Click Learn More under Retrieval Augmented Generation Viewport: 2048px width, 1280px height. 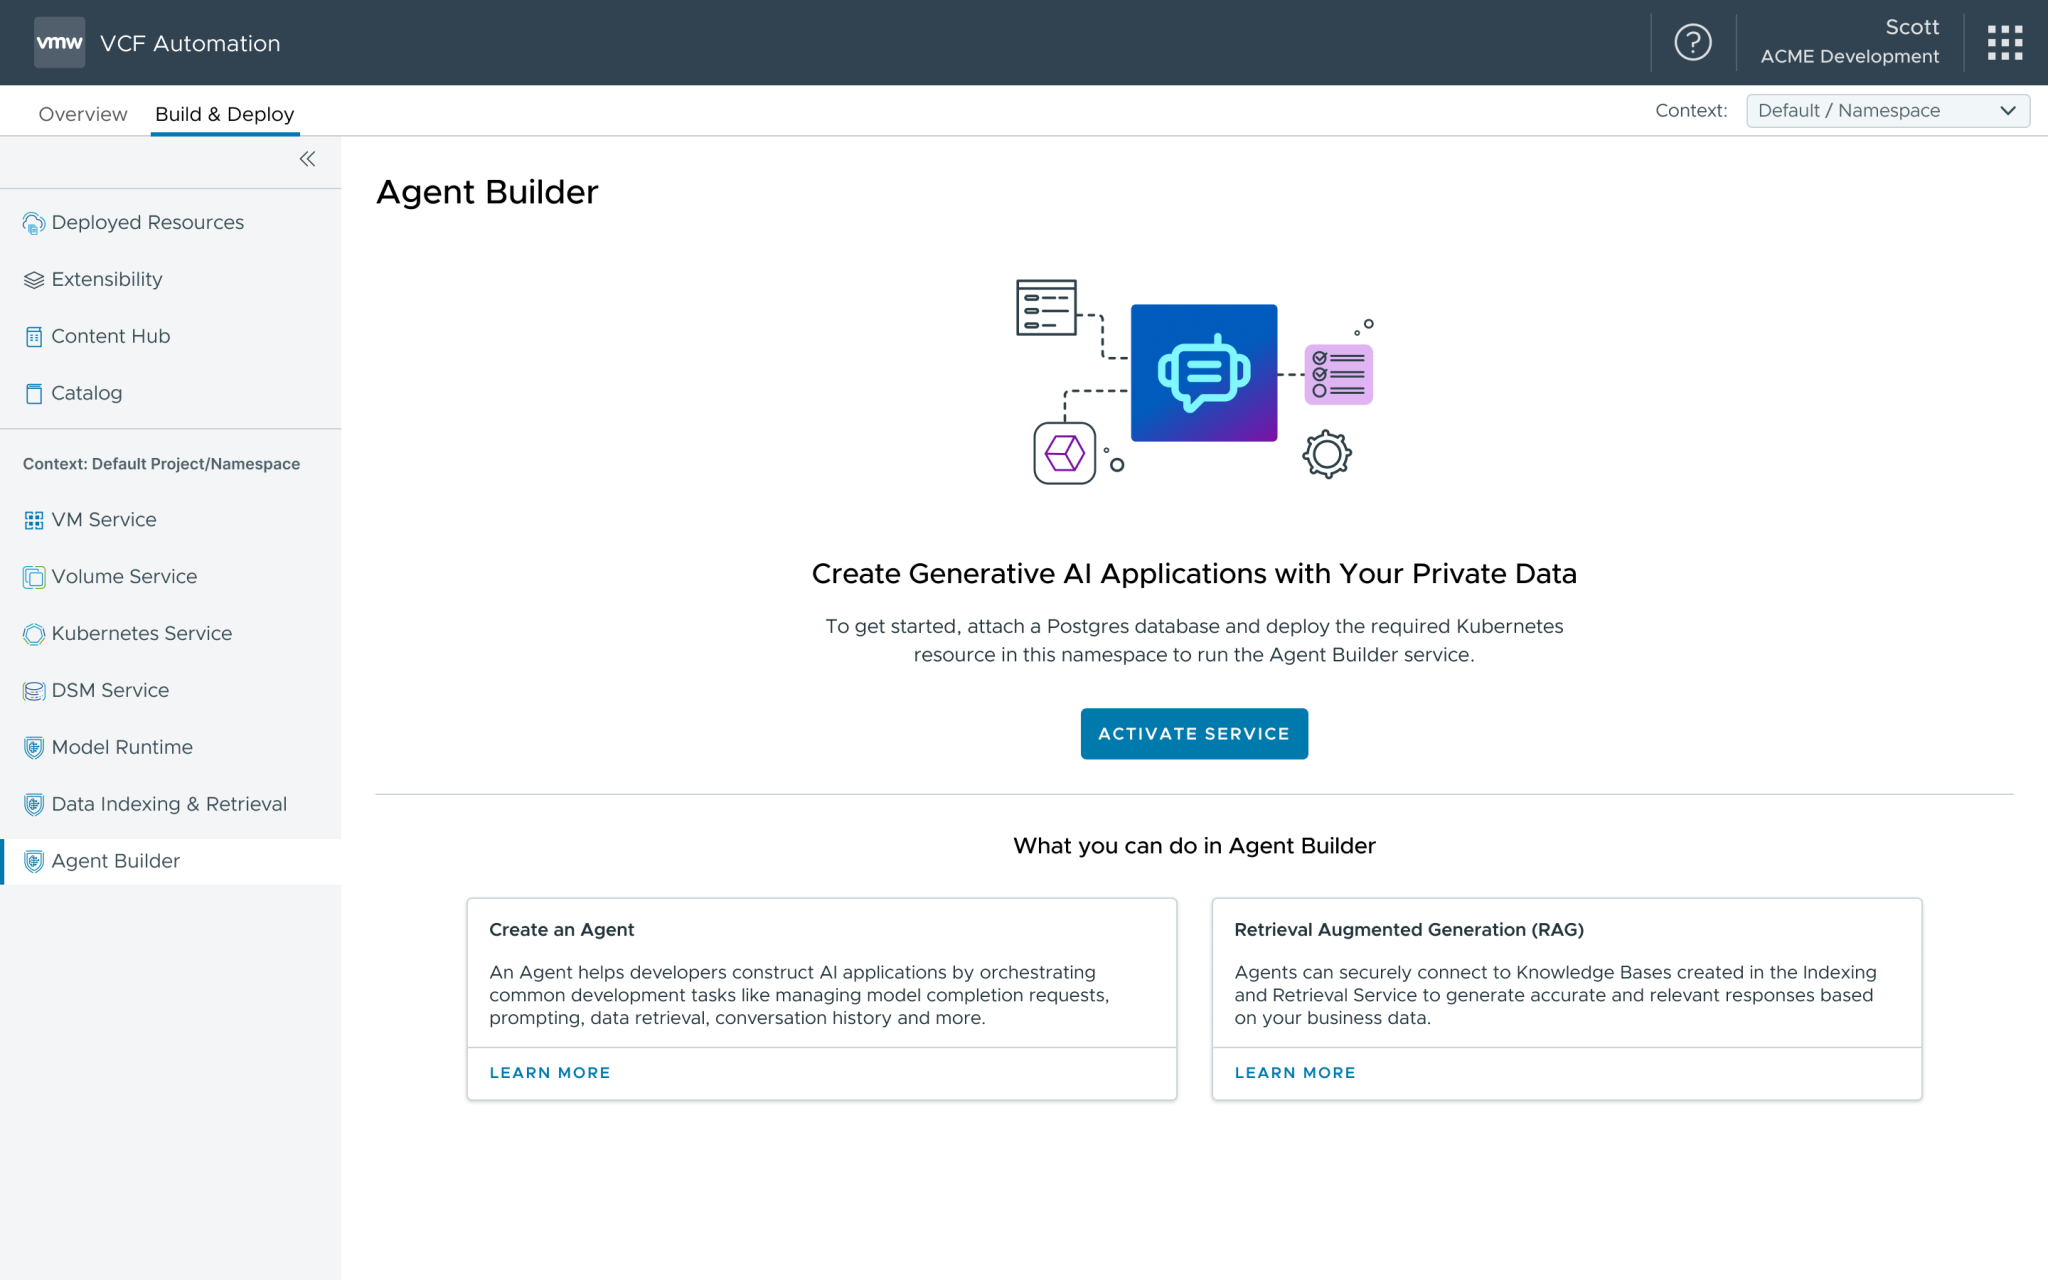pos(1294,1072)
